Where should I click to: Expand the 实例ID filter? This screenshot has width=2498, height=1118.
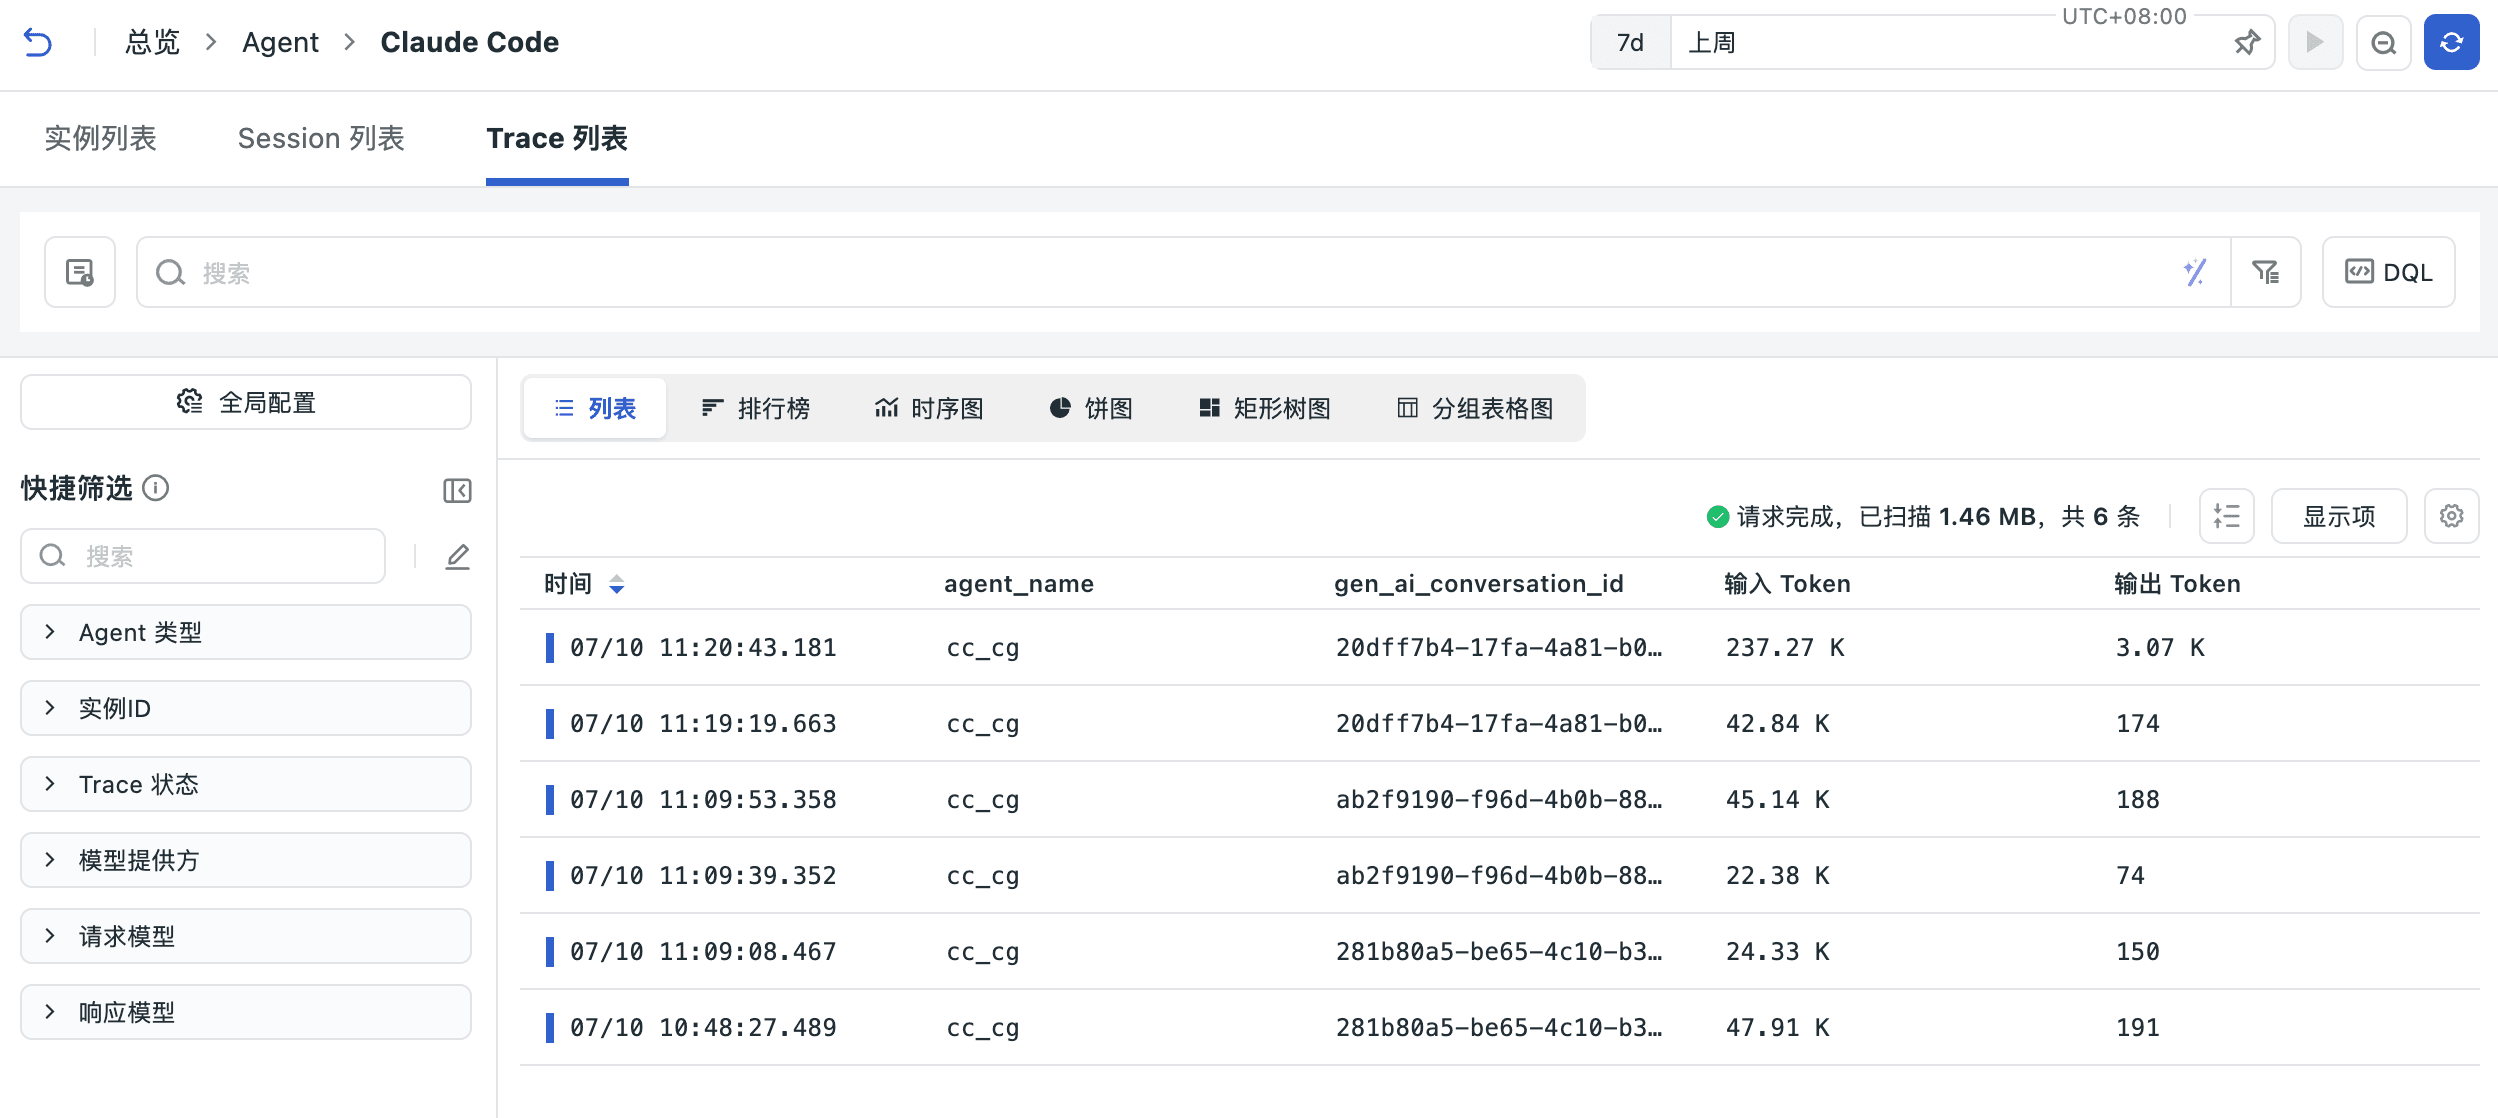pos(246,708)
